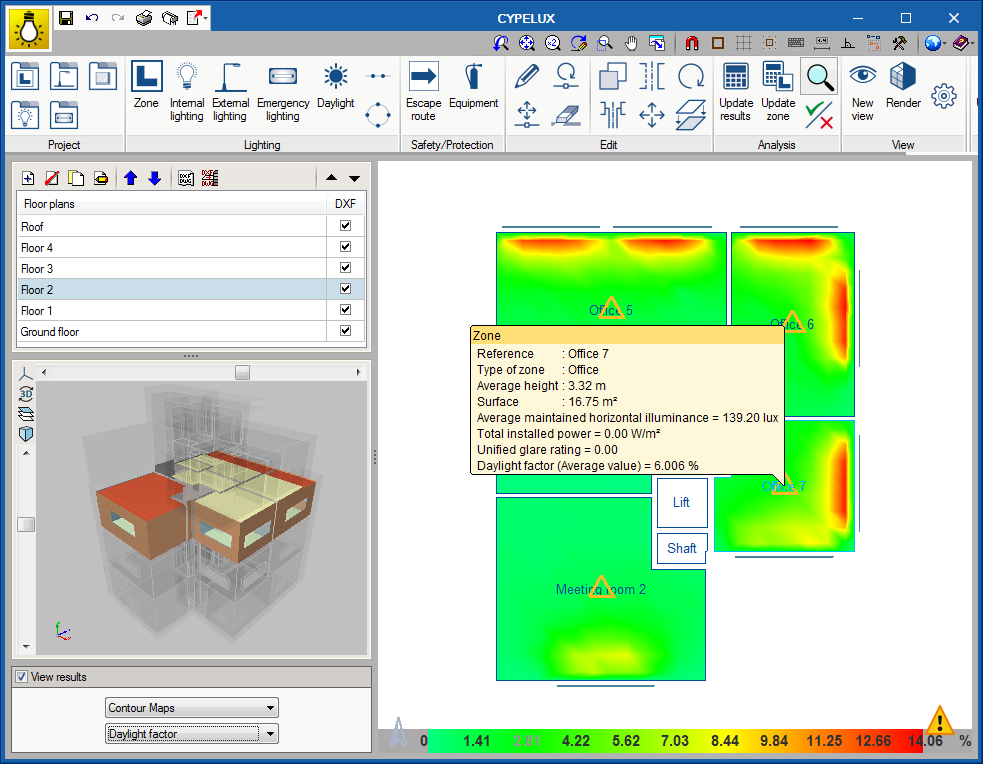The height and width of the screenshot is (764, 983).
Task: Choose the External lighting streetlamp tool
Action: click(230, 89)
